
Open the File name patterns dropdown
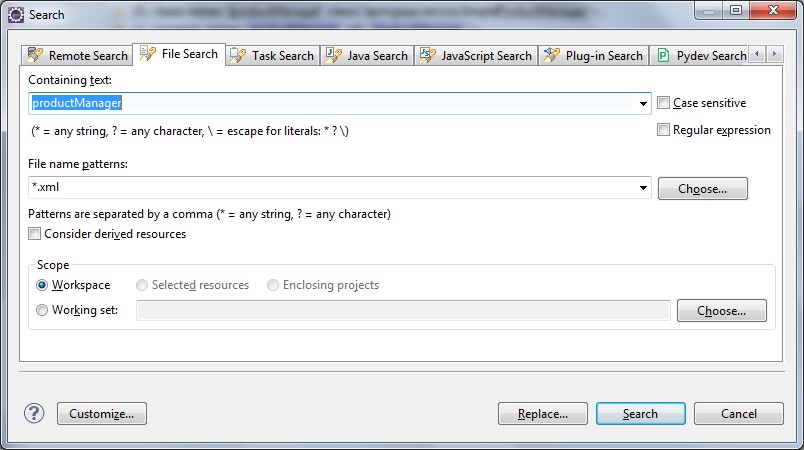644,188
